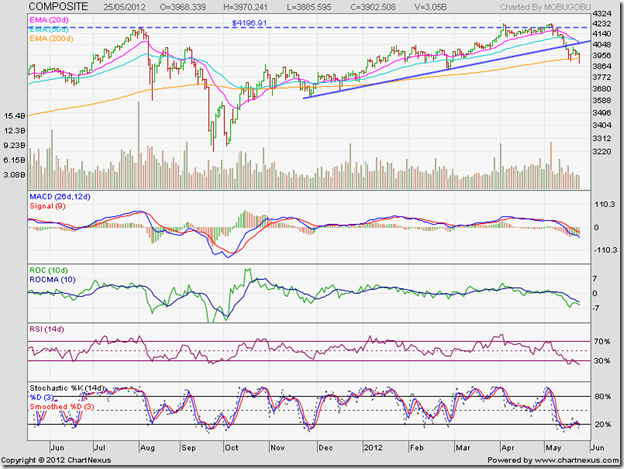This screenshot has height=469, width=624.
Task: Click the Copyright 2012 ChartNexus text
Action: (x=56, y=460)
